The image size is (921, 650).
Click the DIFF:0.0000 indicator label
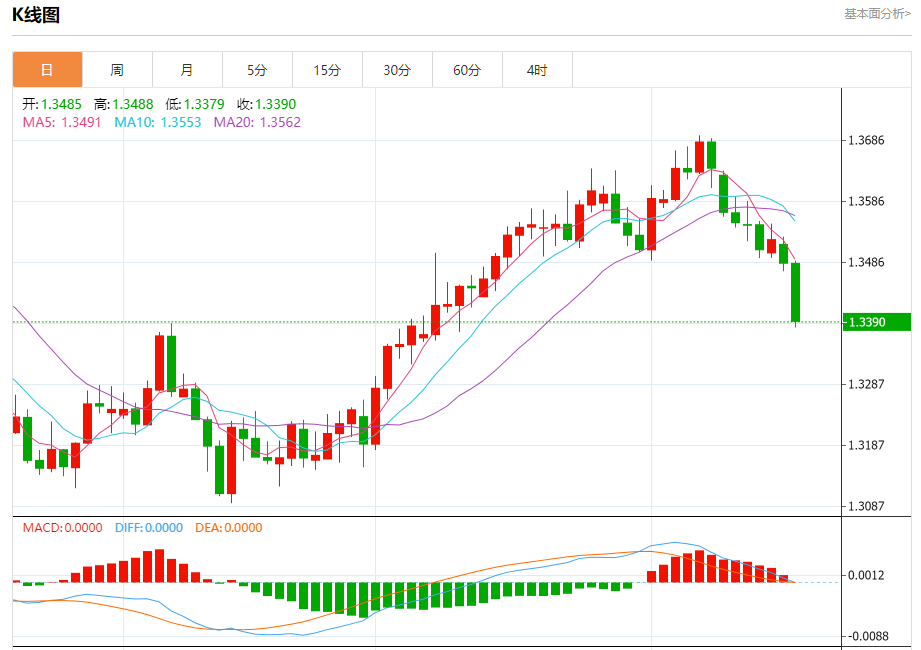tap(149, 528)
